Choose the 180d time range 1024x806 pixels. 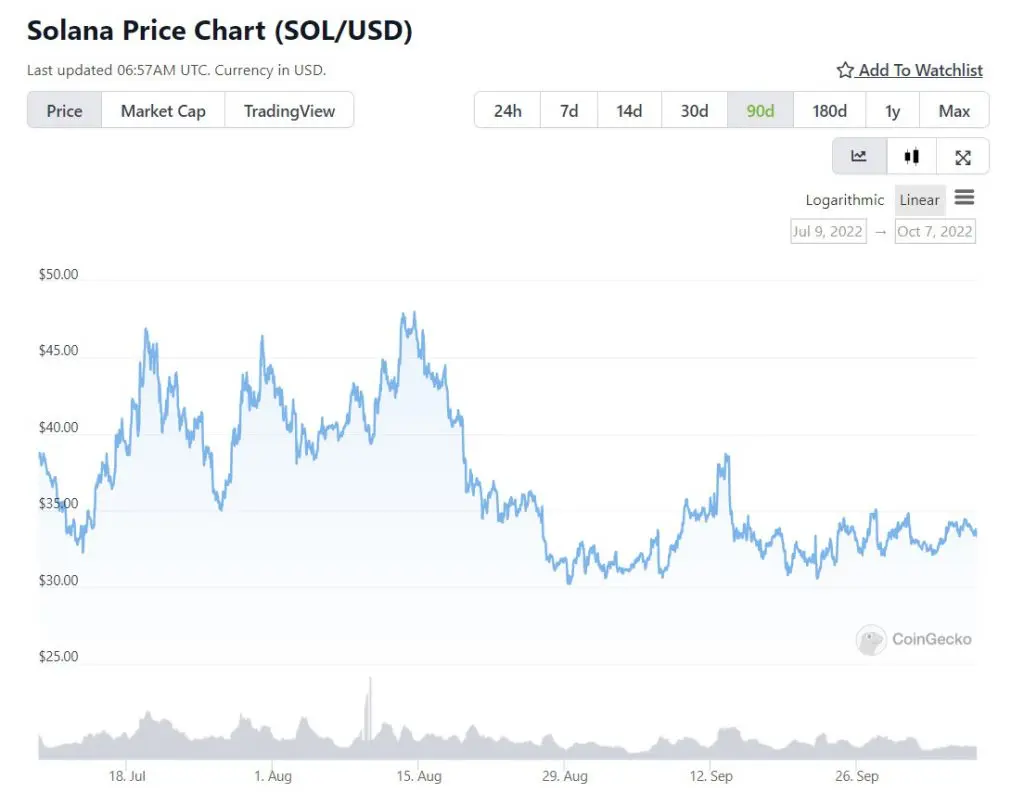point(829,111)
